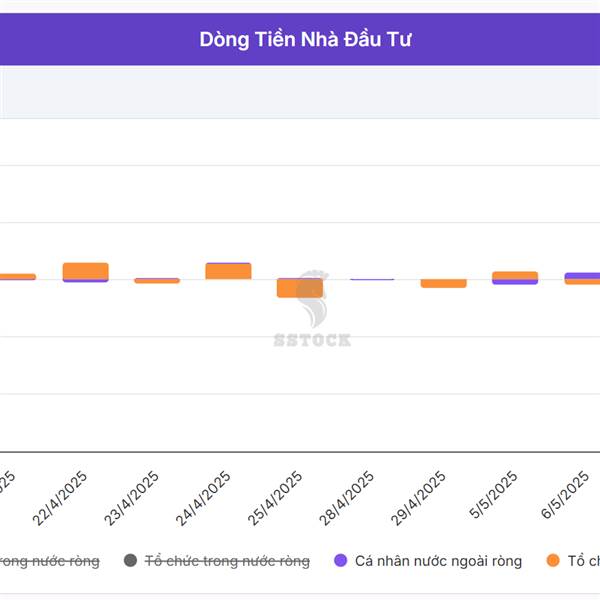Click the bar for 23/4/2025
Viewport: 600px width, 600px height.
pyautogui.click(x=157, y=281)
